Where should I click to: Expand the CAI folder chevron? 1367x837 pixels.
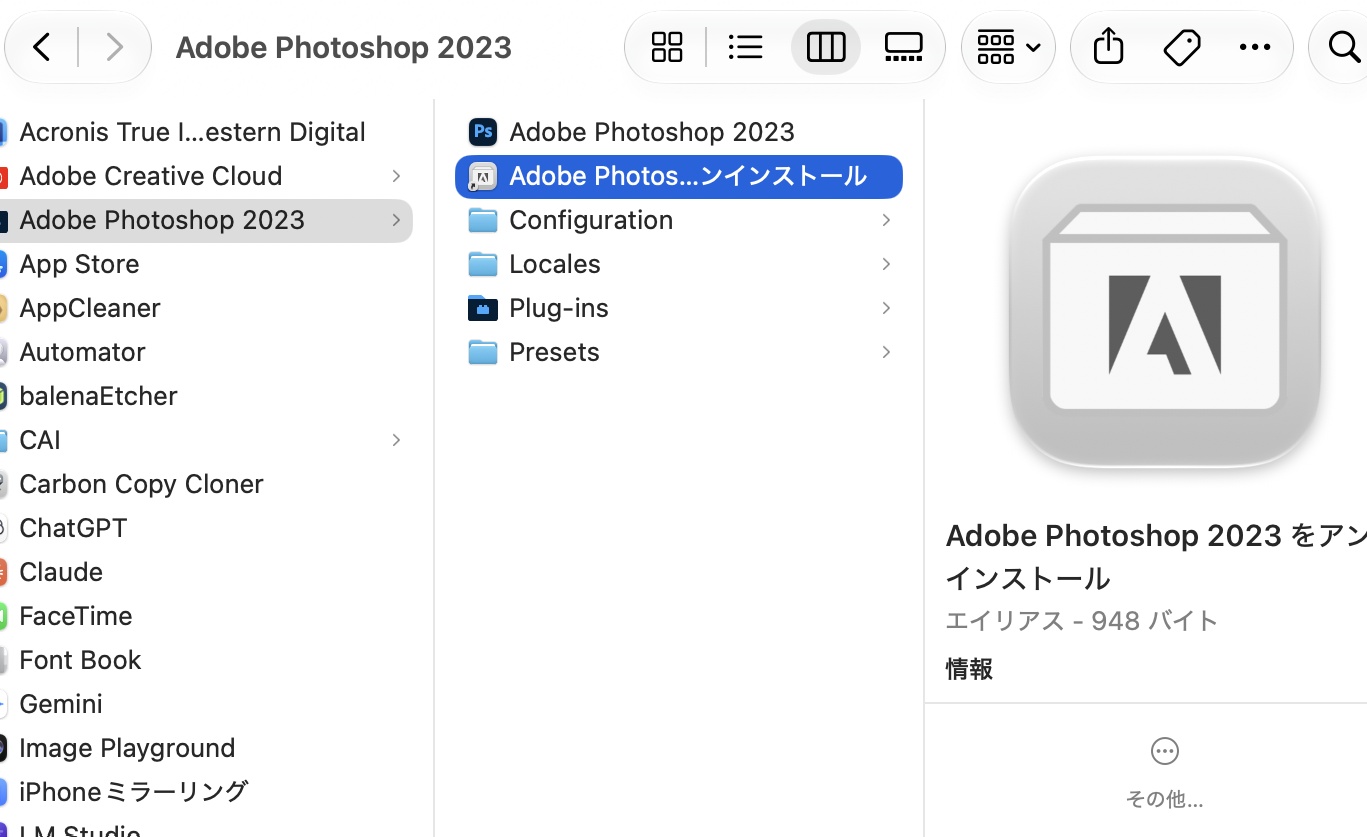396,440
